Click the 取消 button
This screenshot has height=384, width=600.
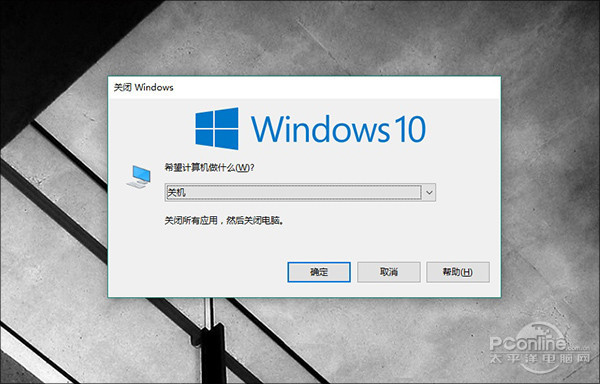[389, 272]
